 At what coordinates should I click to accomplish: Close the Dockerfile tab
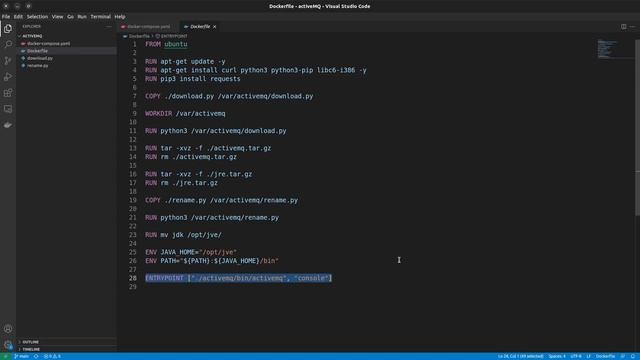click(214, 27)
